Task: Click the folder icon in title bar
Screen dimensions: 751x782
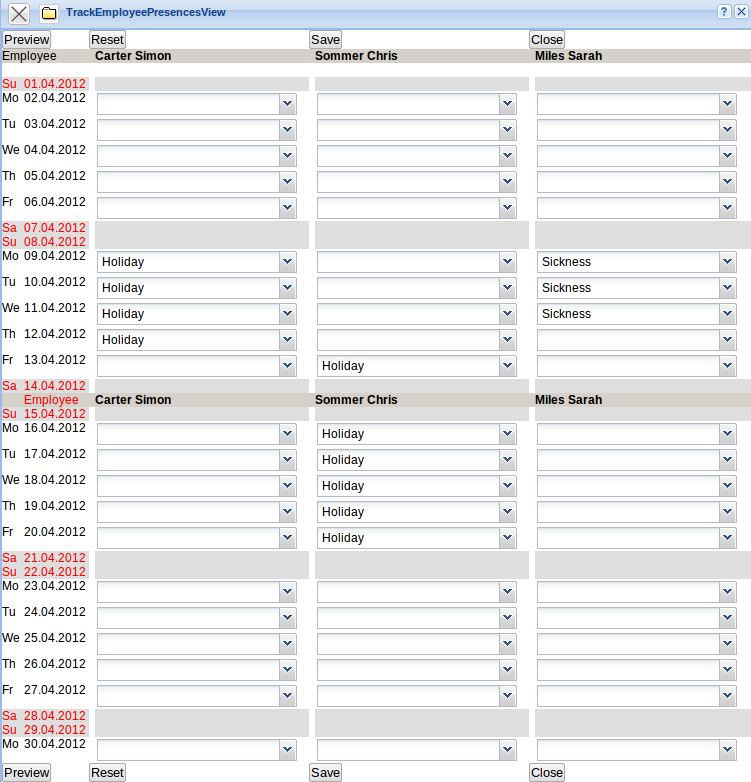Action: 48,13
